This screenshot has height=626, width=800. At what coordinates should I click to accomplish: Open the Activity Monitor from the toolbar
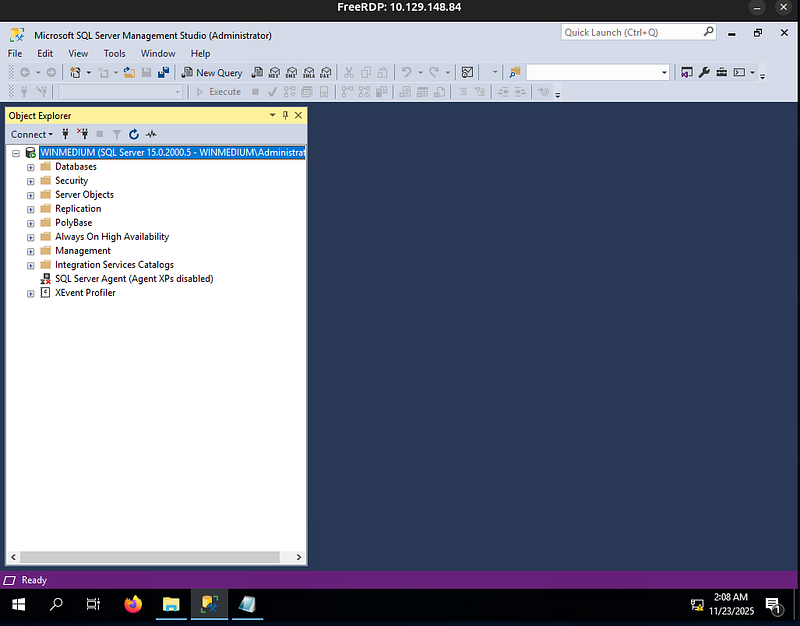click(467, 72)
